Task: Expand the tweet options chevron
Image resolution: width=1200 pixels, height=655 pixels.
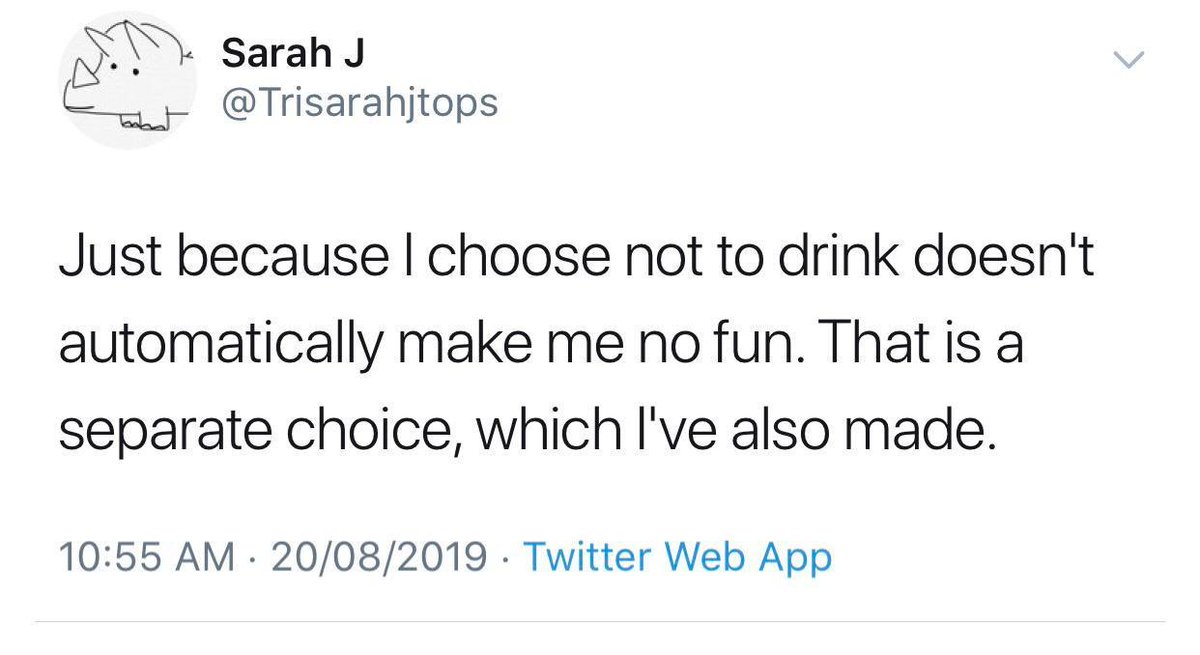Action: coord(1128,61)
